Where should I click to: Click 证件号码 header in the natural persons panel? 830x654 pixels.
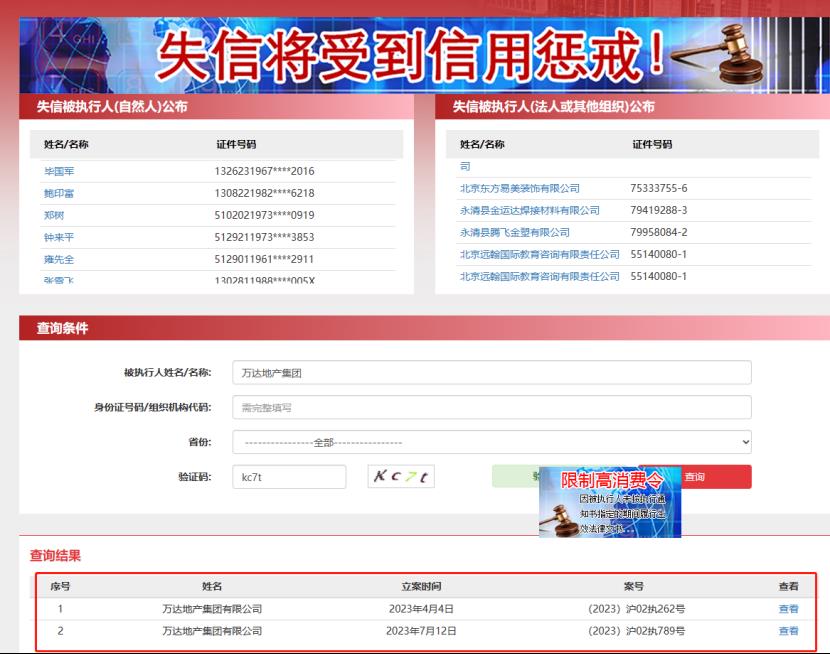click(236, 144)
